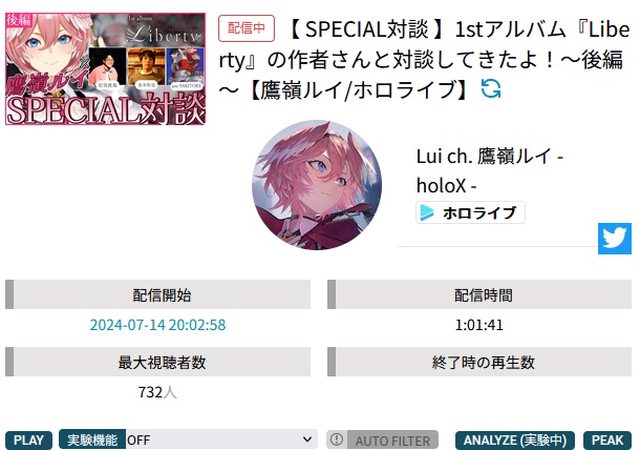The width and height of the screenshot is (640, 450).
Task: Open the stream start date 2024-07-14 20:02:58 link
Action: coord(158,325)
